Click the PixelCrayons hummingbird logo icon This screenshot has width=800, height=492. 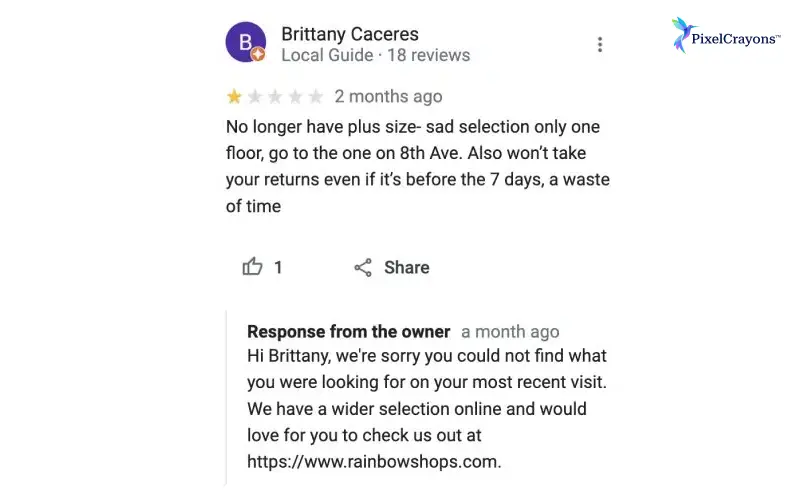tap(683, 35)
